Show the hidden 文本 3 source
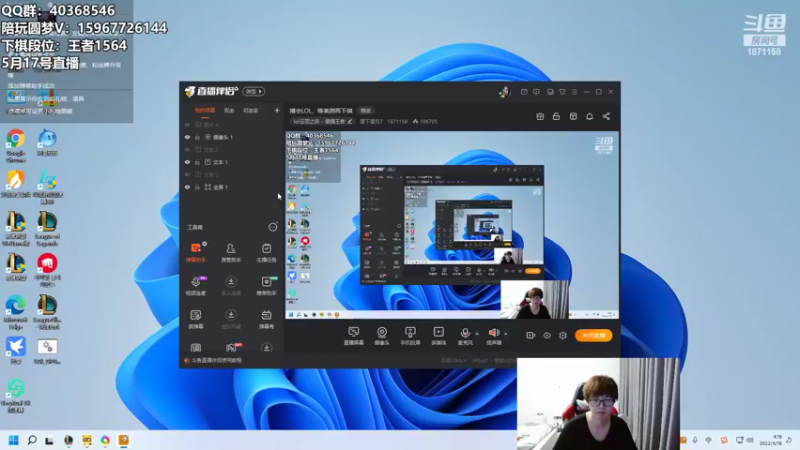800x450 pixels. click(x=187, y=149)
